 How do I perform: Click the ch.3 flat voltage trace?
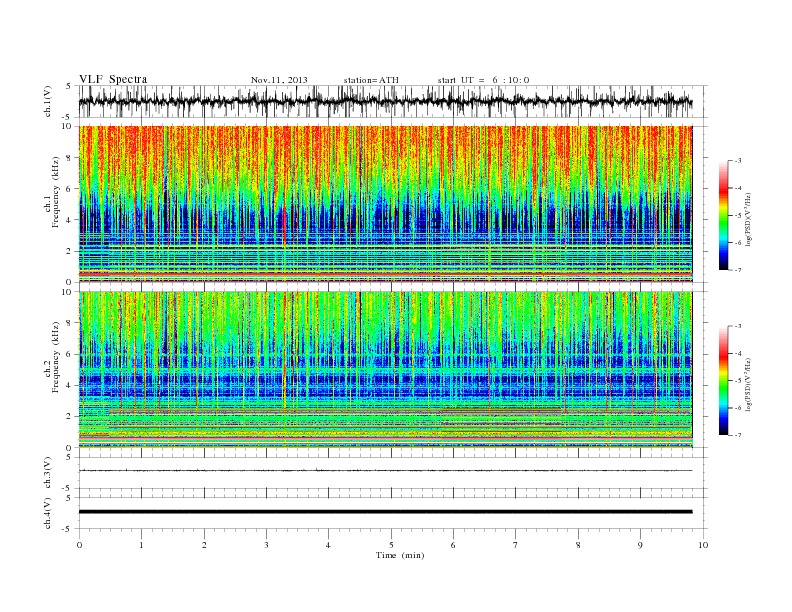(x=385, y=471)
